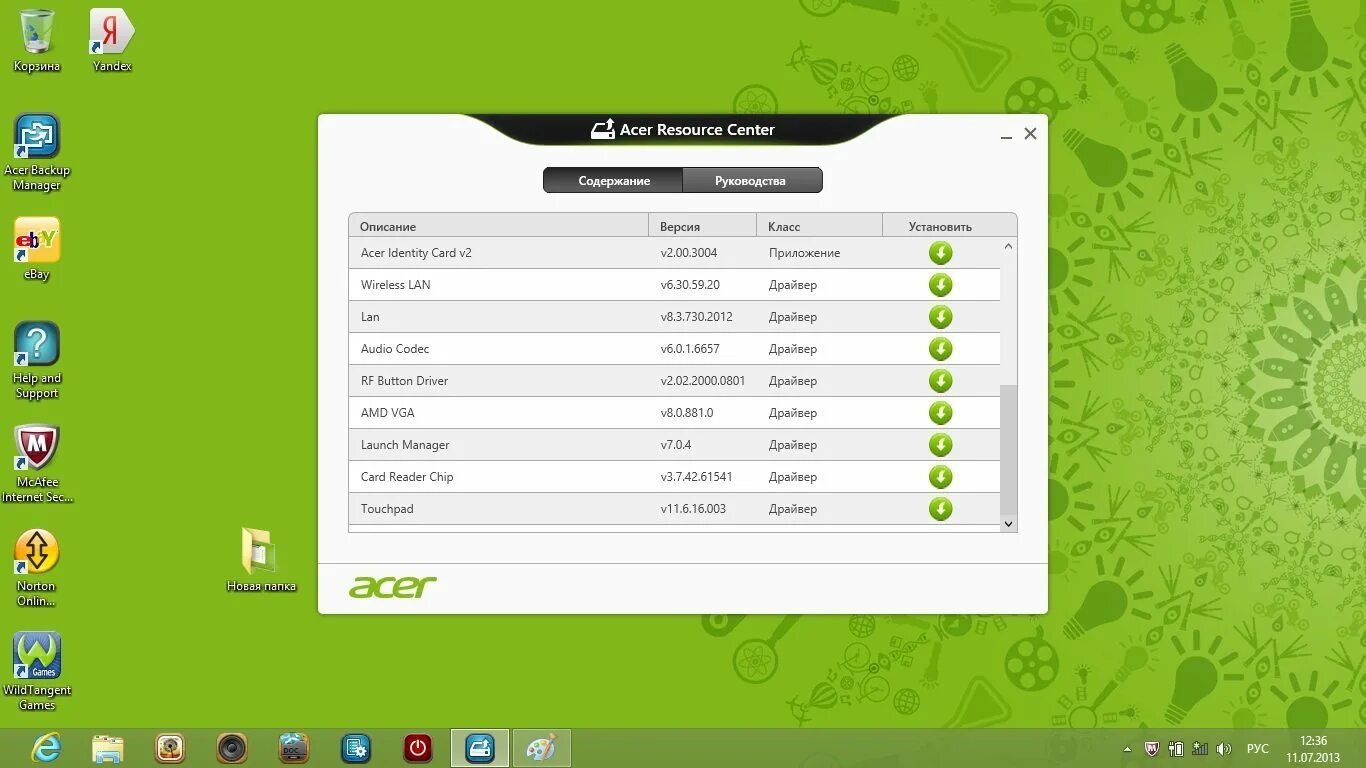The image size is (1366, 768).
Task: Install the Card Reader Chip driver
Action: tap(940, 477)
